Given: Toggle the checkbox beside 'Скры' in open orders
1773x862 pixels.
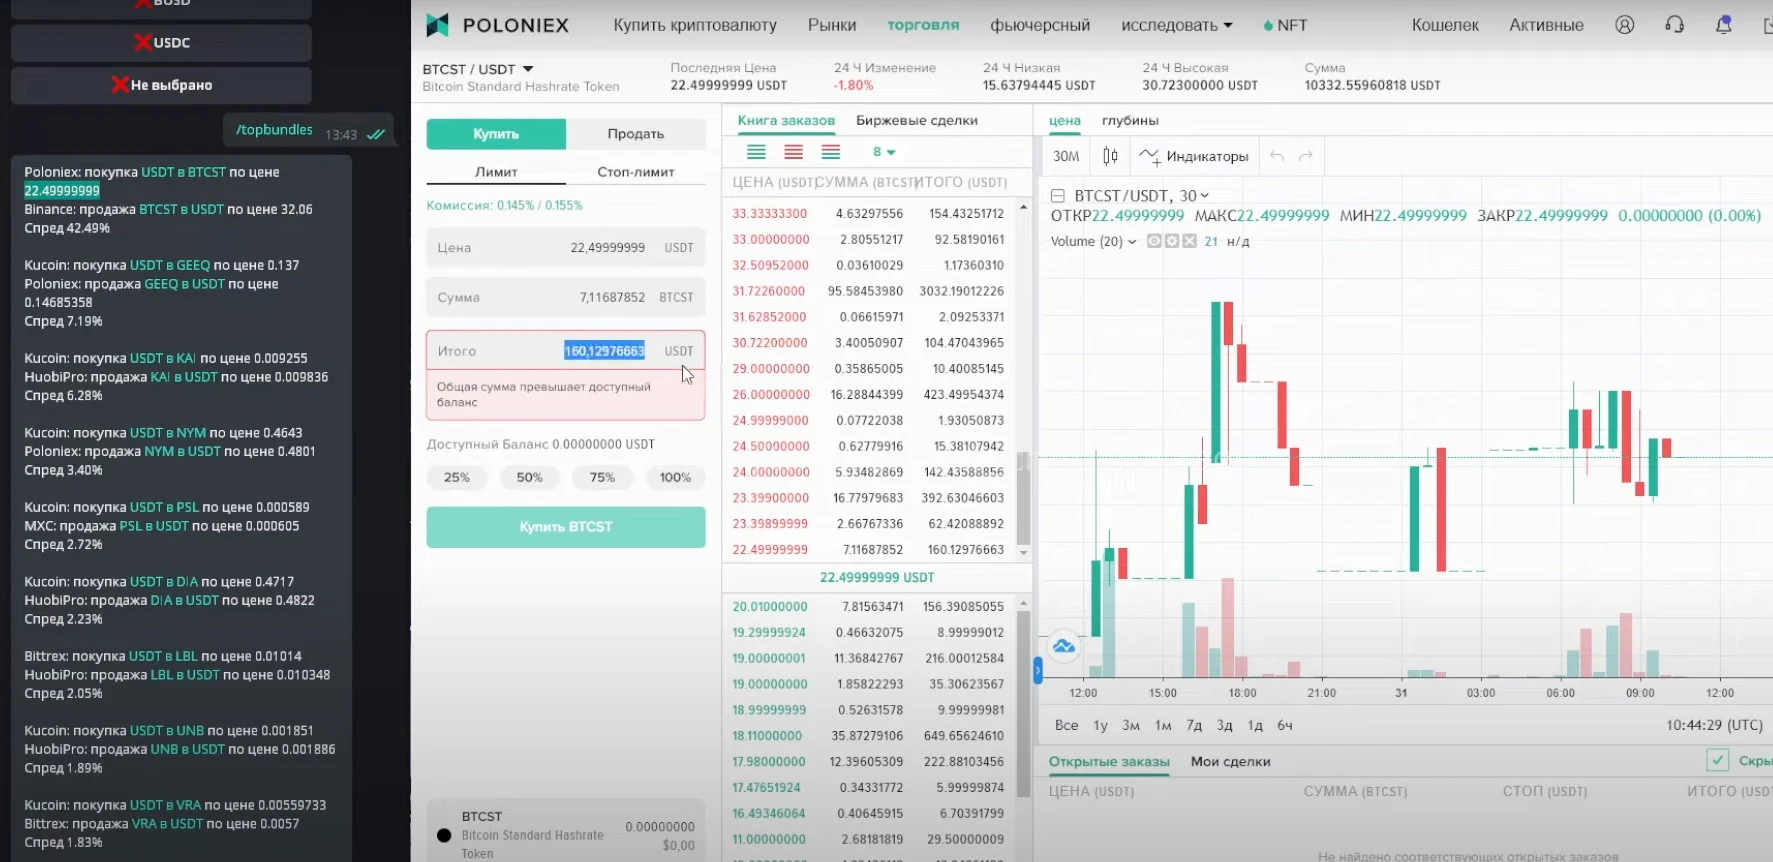Looking at the screenshot, I should (1717, 761).
